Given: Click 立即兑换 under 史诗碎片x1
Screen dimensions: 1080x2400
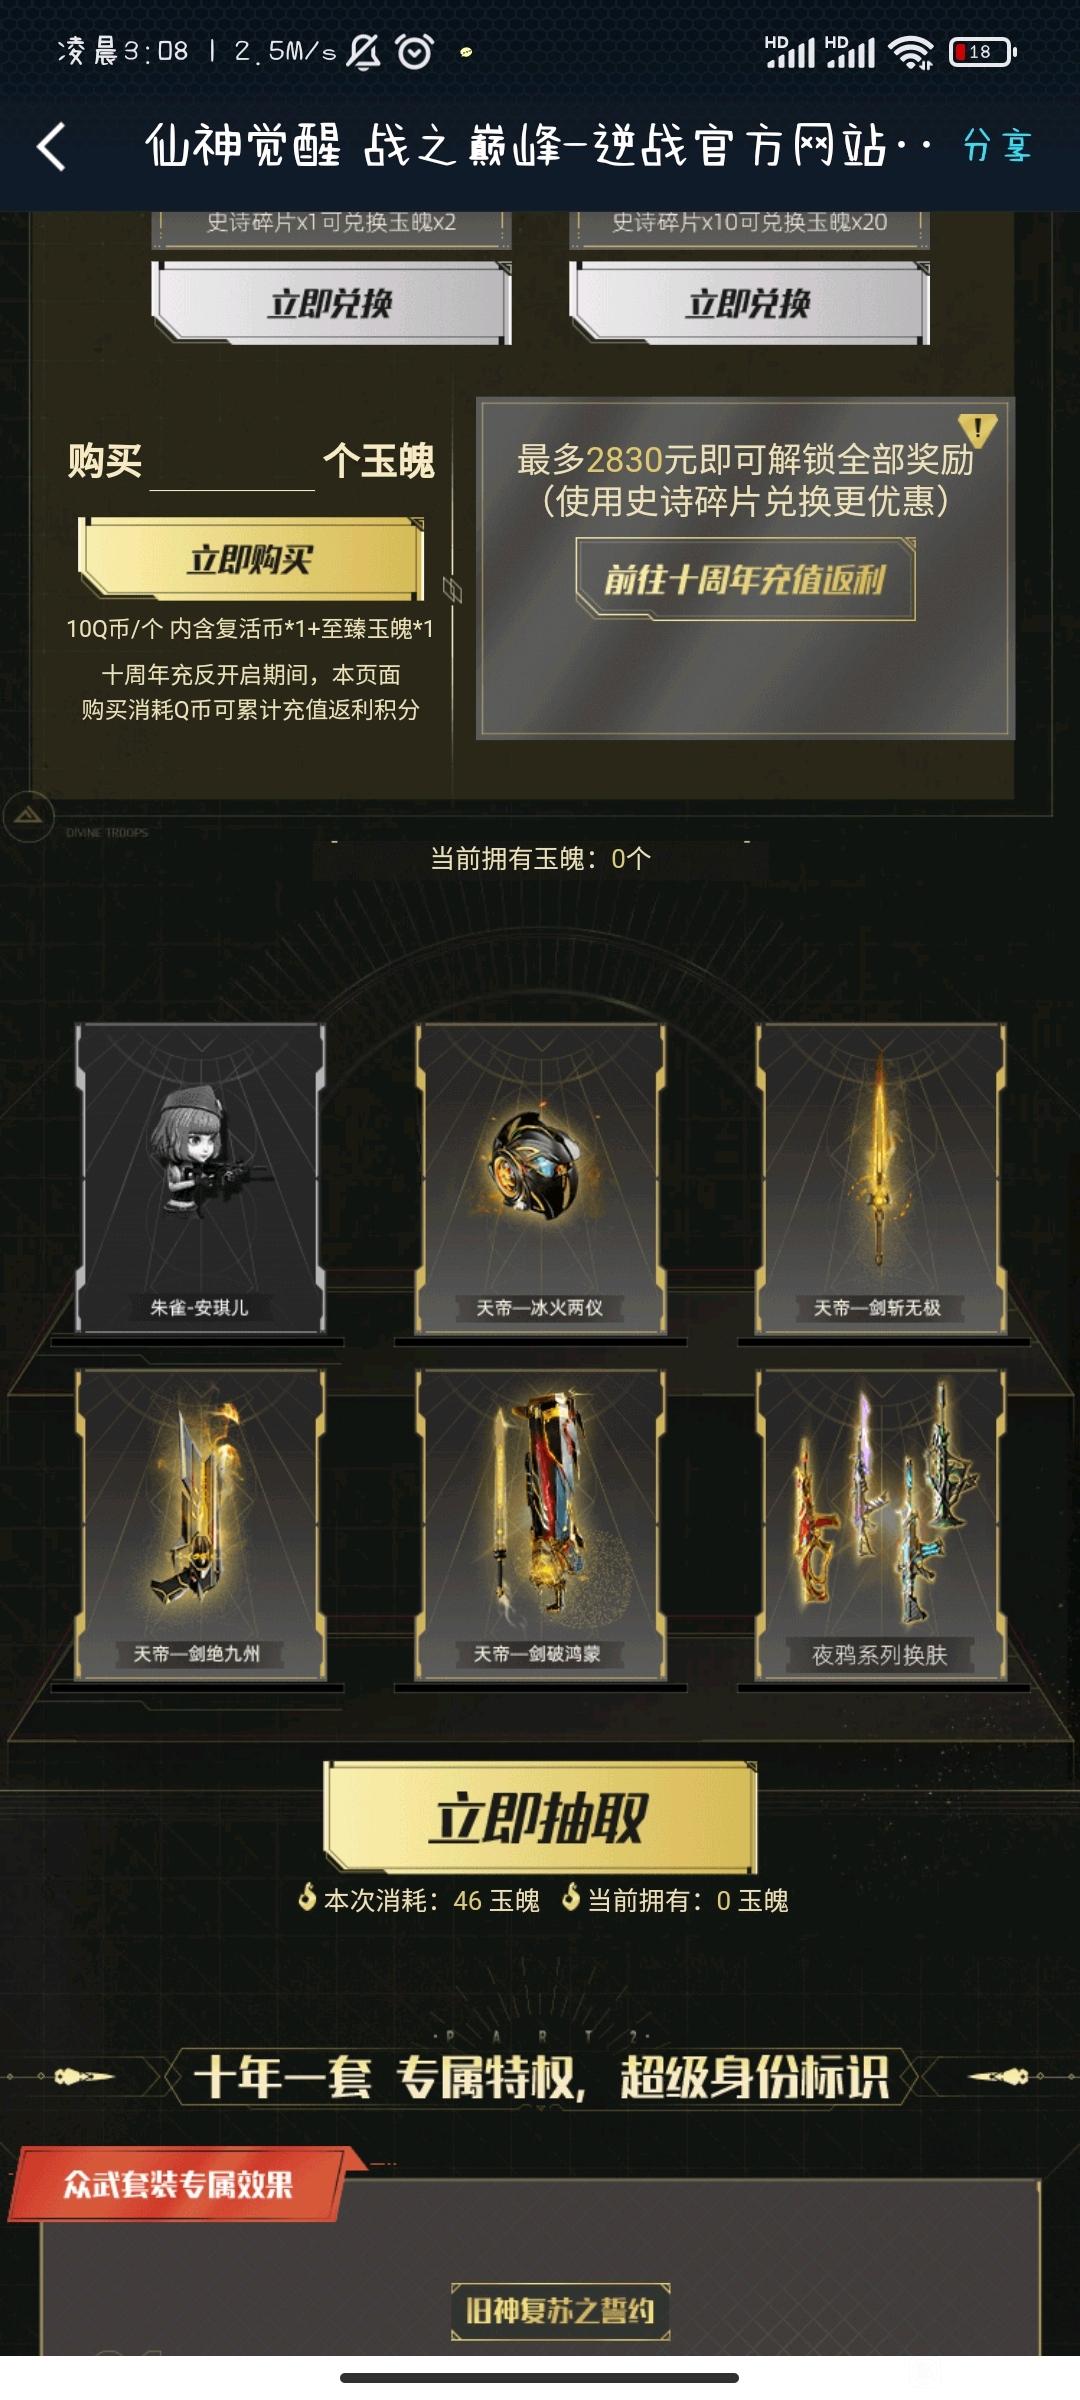Looking at the screenshot, I should 331,303.
